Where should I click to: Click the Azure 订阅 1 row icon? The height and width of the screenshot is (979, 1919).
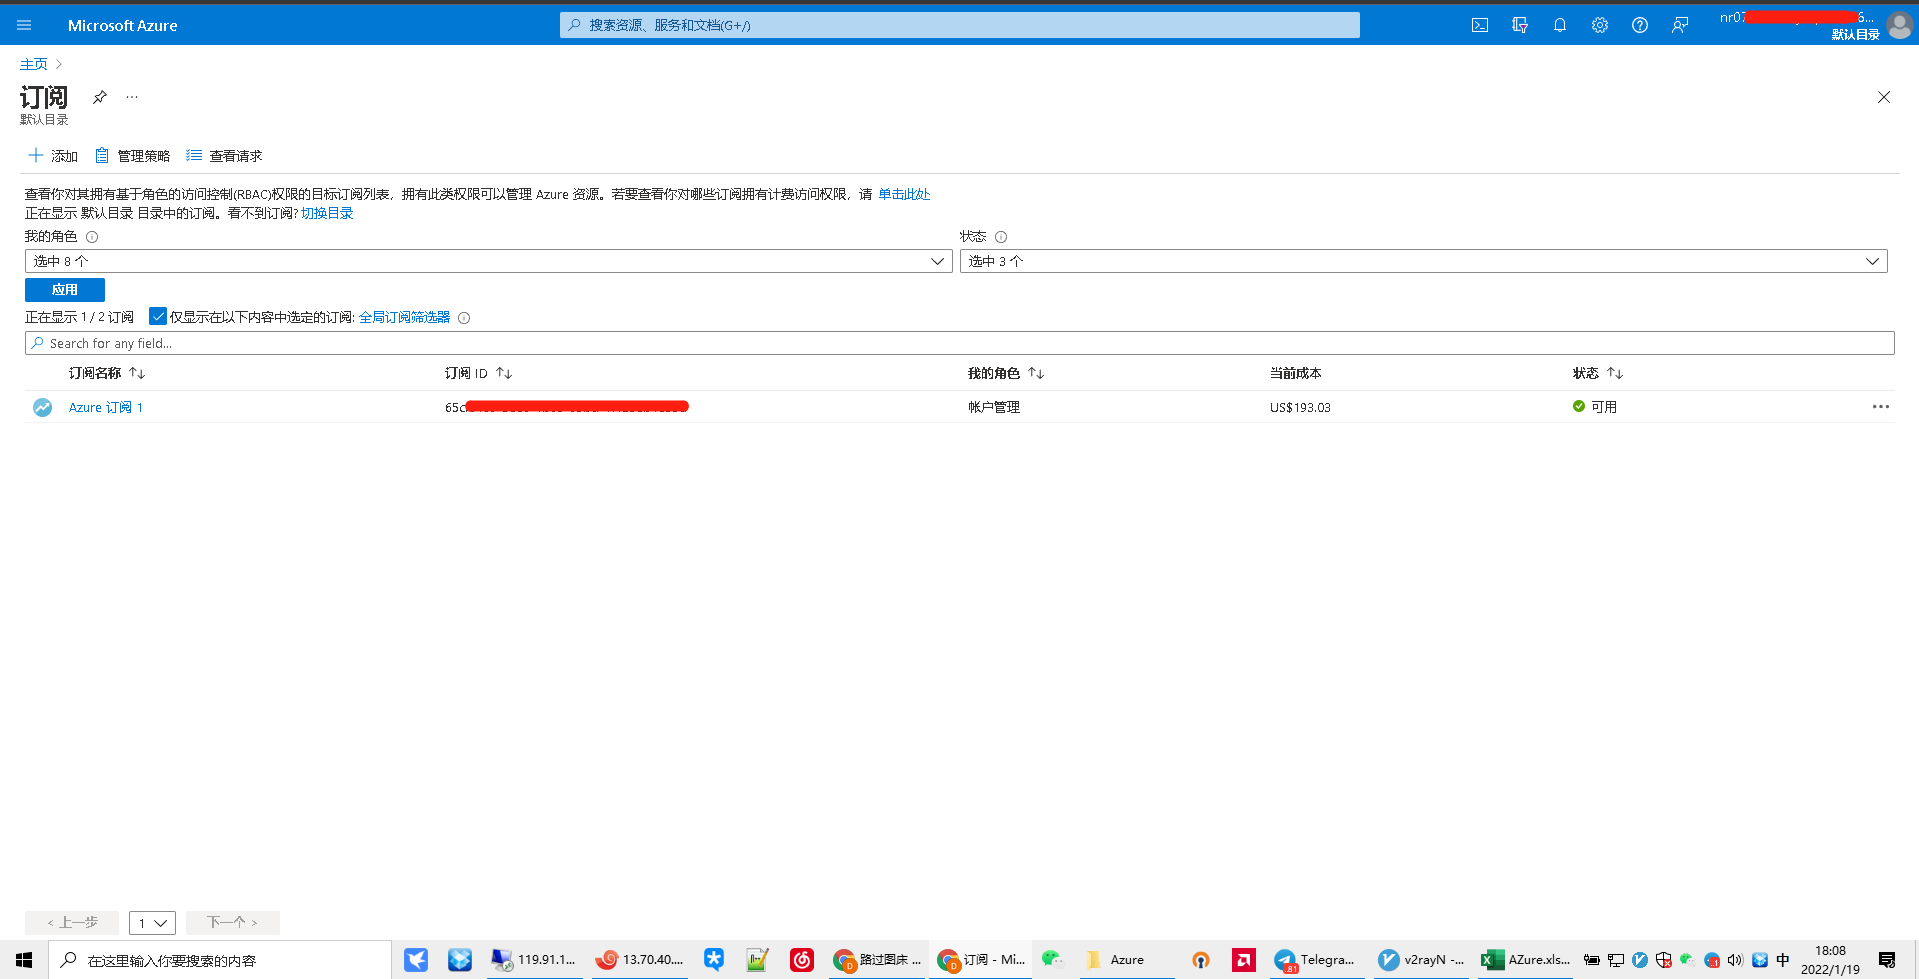click(x=42, y=407)
